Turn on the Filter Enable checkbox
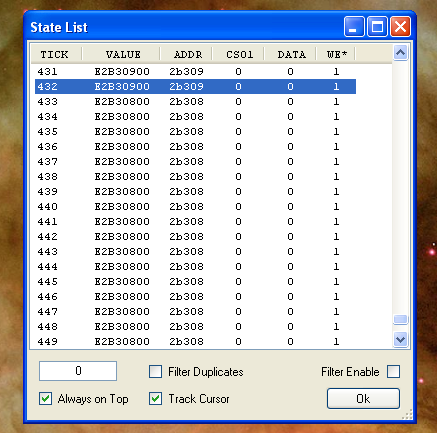The width and height of the screenshot is (437, 433). pyautogui.click(x=393, y=371)
